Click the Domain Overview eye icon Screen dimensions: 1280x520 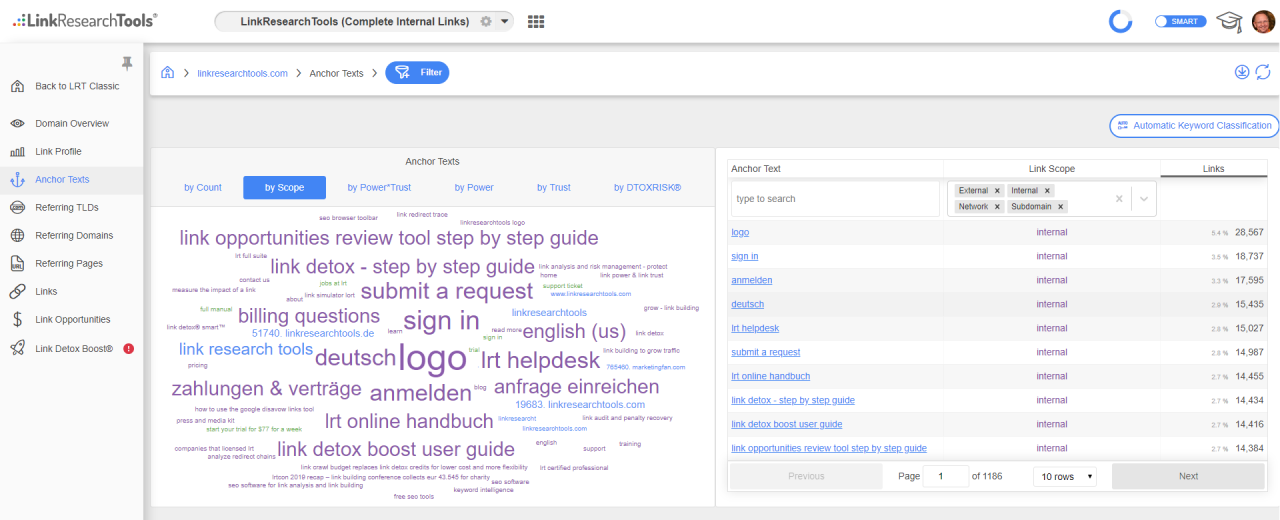pyautogui.click(x=17, y=124)
